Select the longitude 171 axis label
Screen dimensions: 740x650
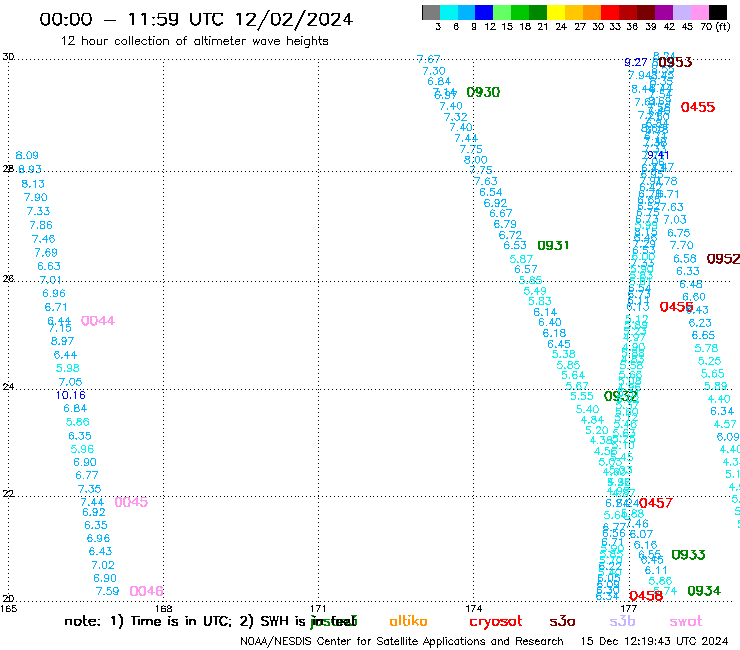[x=318, y=608]
